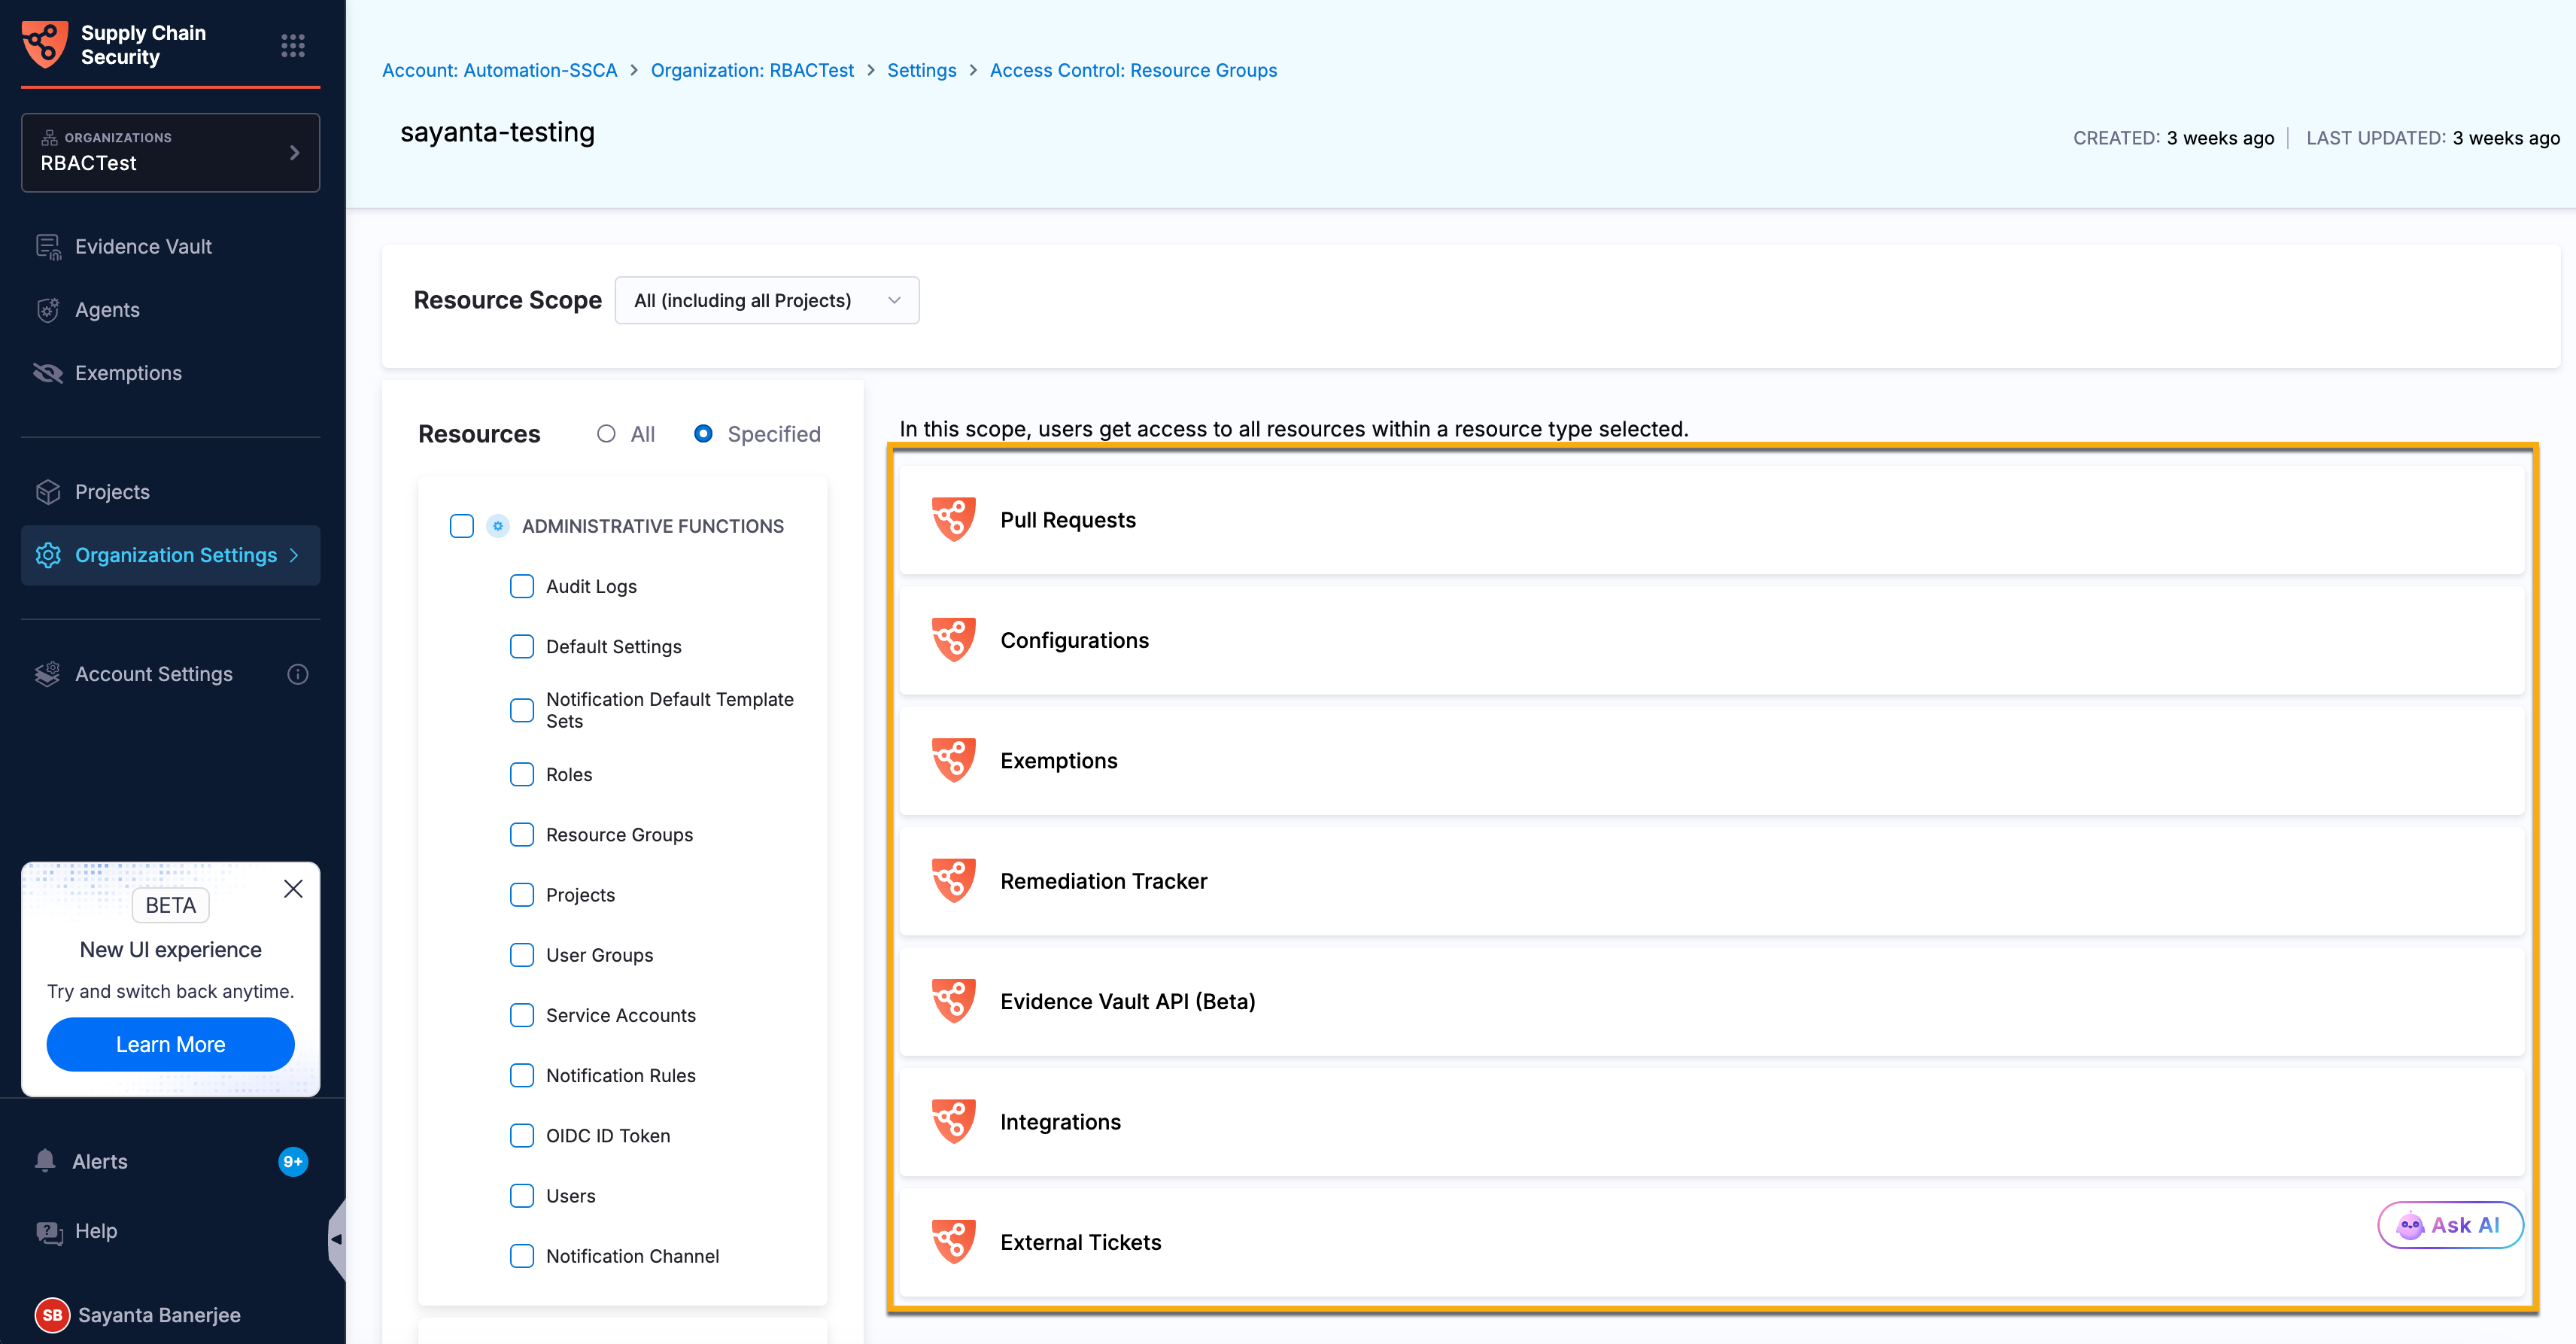Click the info icon beside Account Settings

(298, 674)
